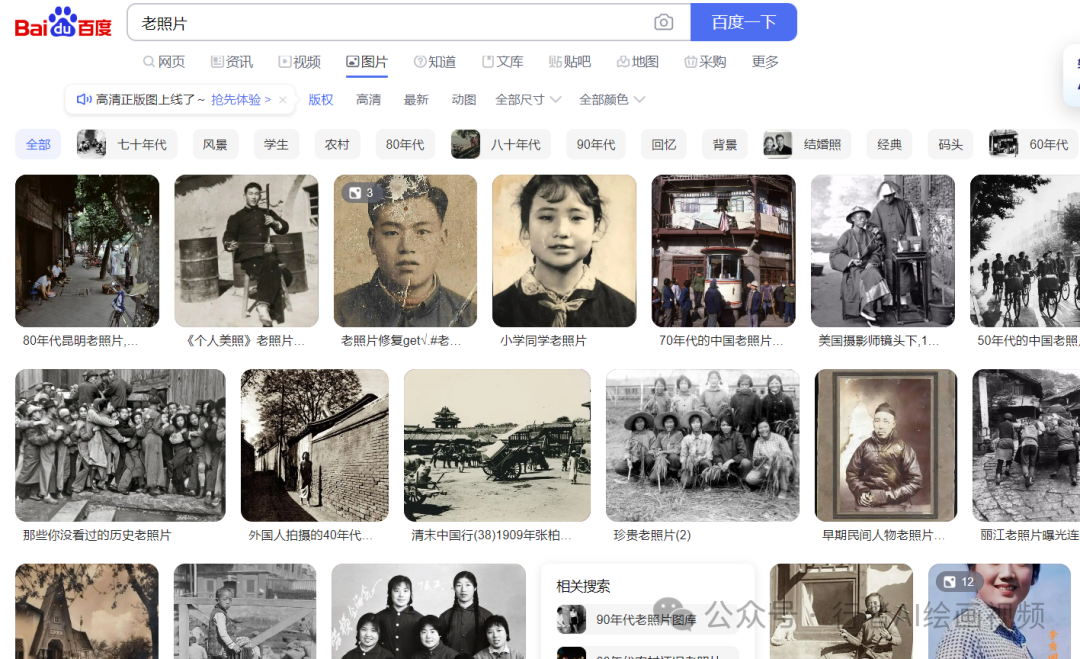Click the "12" image stack badge thumbnail

(x=962, y=581)
